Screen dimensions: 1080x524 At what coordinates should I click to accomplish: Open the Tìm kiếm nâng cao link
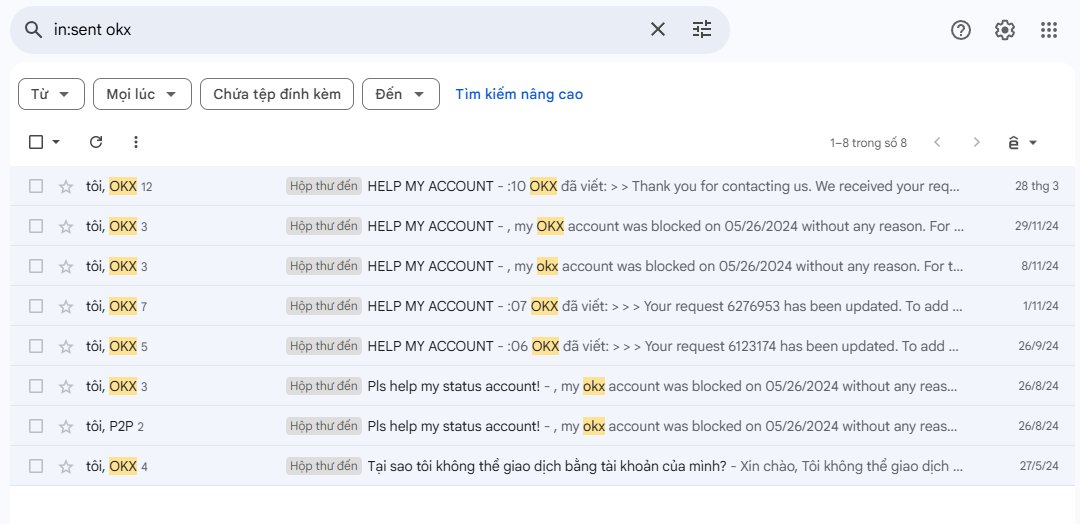[x=519, y=94]
